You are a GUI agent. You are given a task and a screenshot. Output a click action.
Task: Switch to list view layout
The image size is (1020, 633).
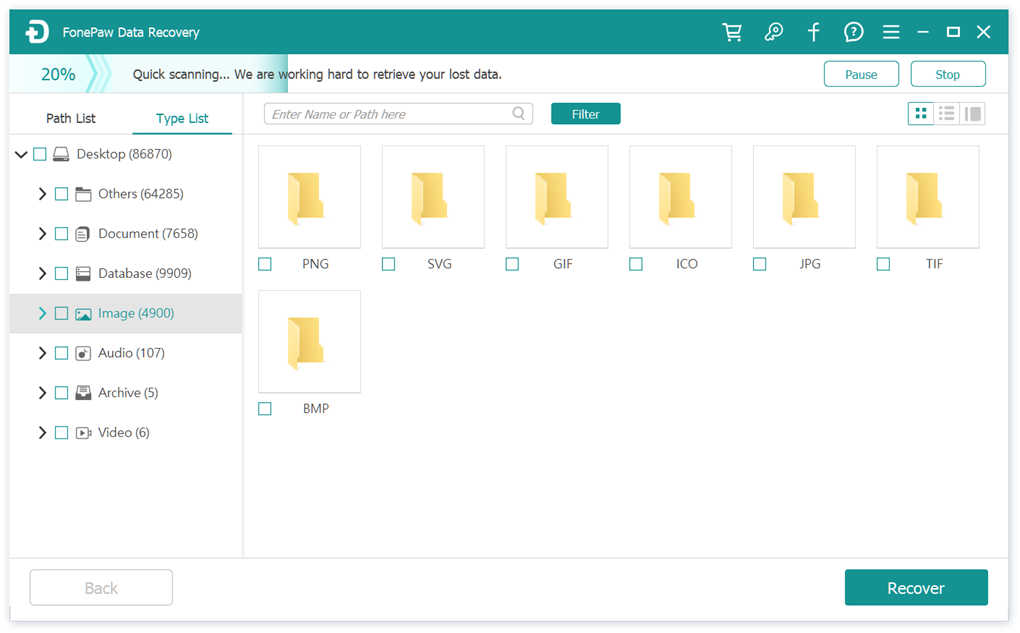pos(946,114)
